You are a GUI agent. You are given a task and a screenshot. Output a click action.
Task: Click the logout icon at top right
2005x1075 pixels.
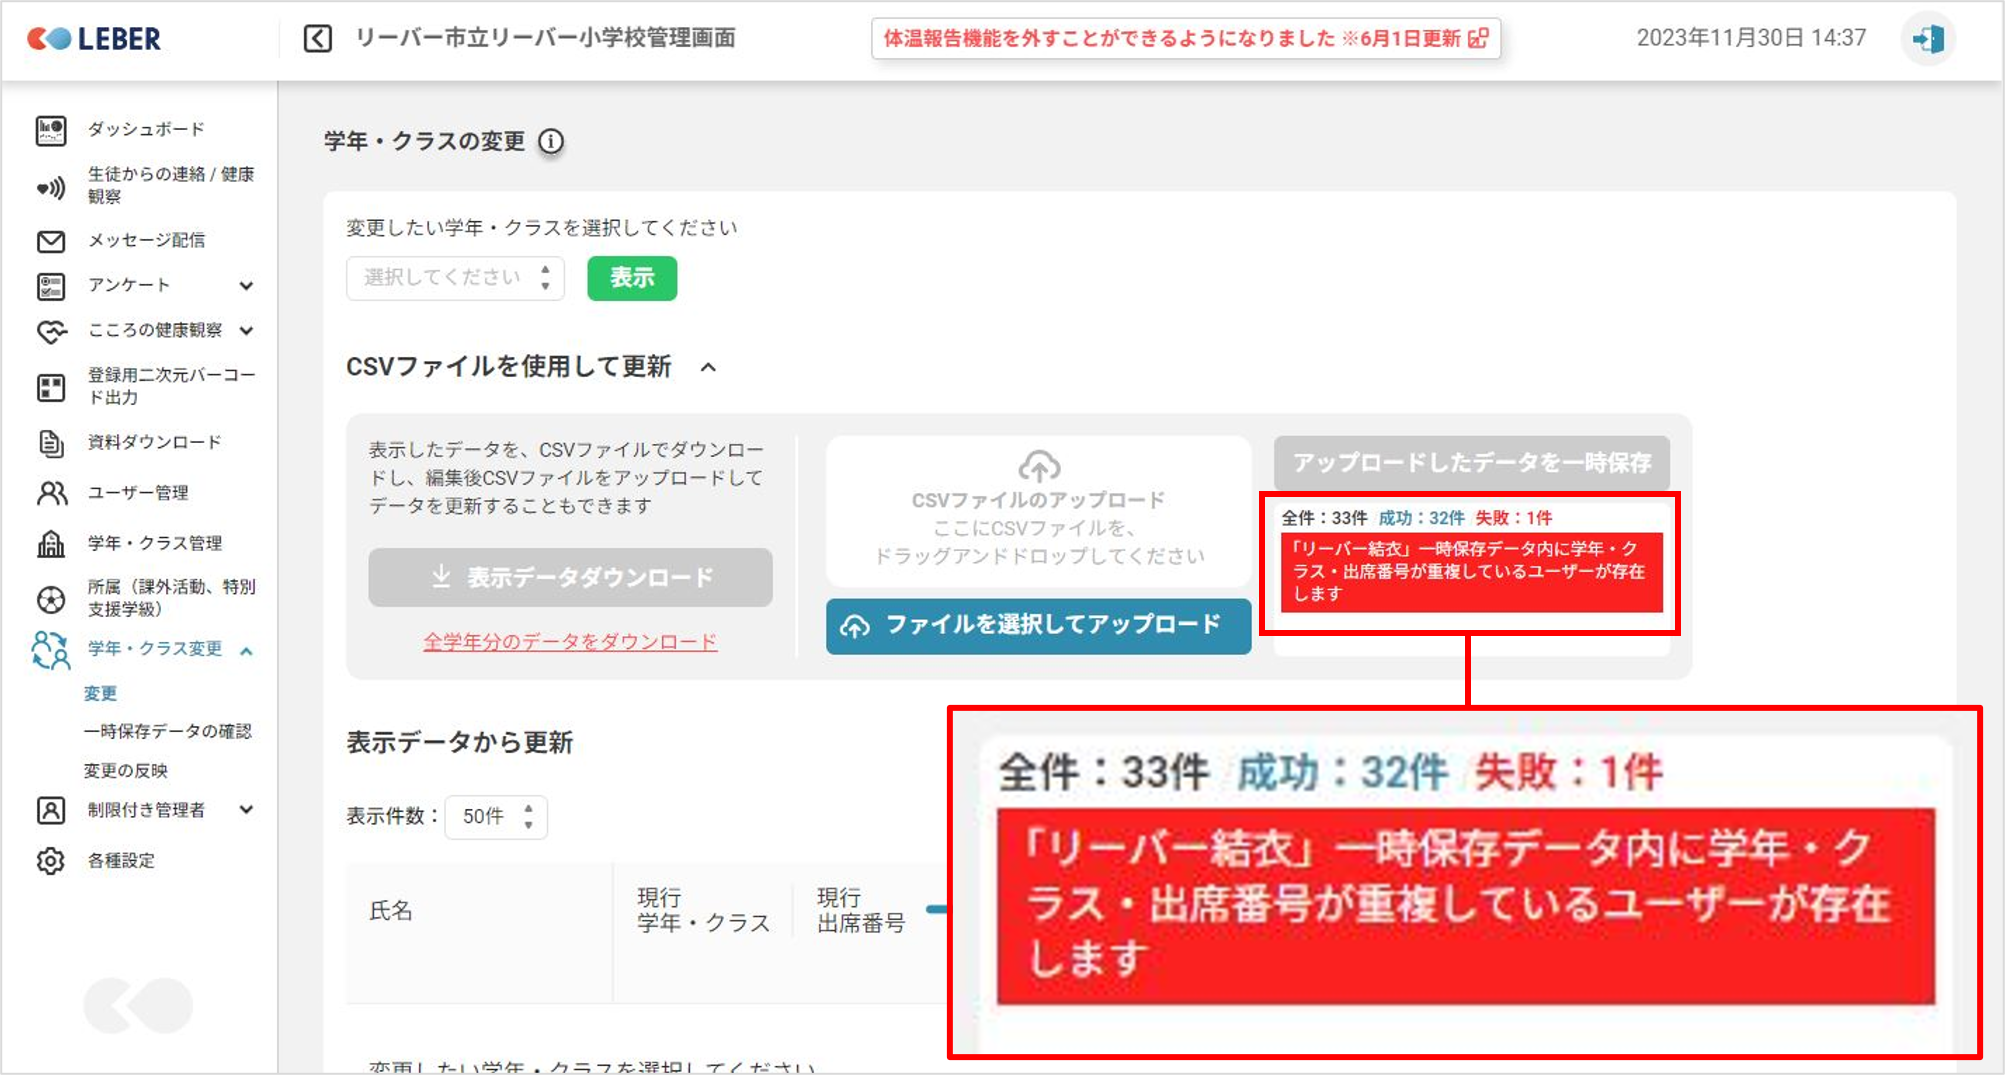(1927, 39)
